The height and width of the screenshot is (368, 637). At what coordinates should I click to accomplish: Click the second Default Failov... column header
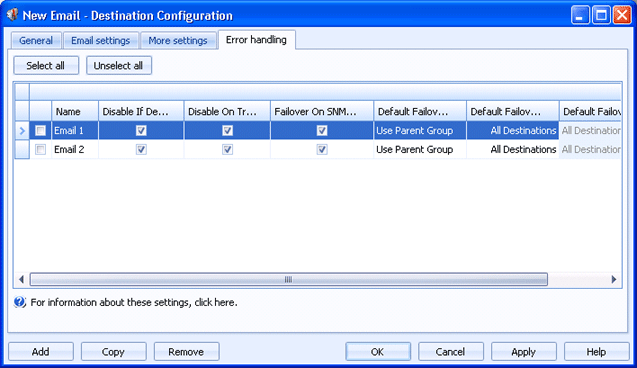click(x=513, y=111)
